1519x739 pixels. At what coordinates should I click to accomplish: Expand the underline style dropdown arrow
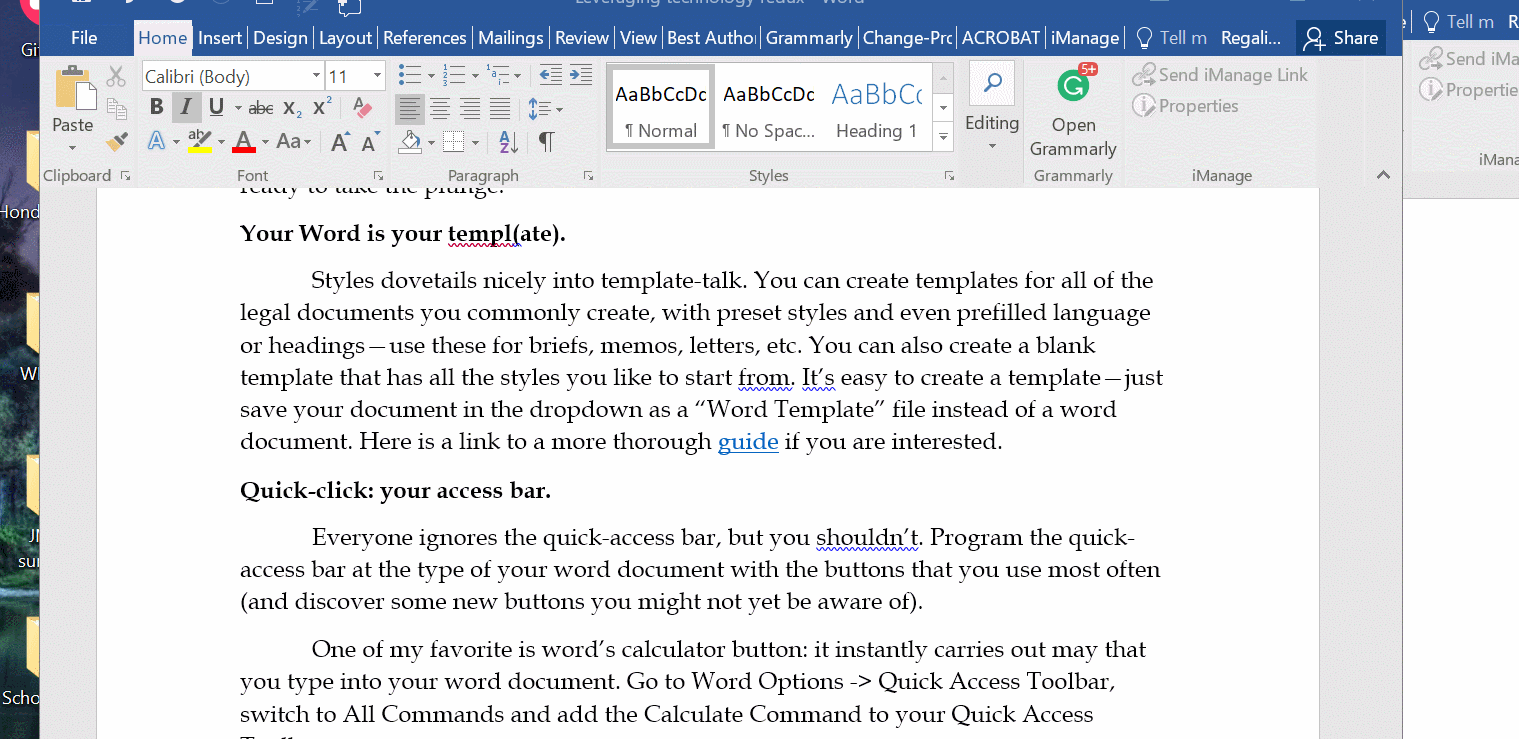point(237,108)
